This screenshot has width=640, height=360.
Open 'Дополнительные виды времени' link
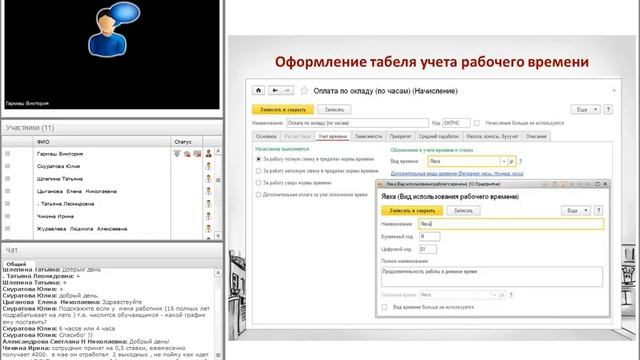[456, 173]
